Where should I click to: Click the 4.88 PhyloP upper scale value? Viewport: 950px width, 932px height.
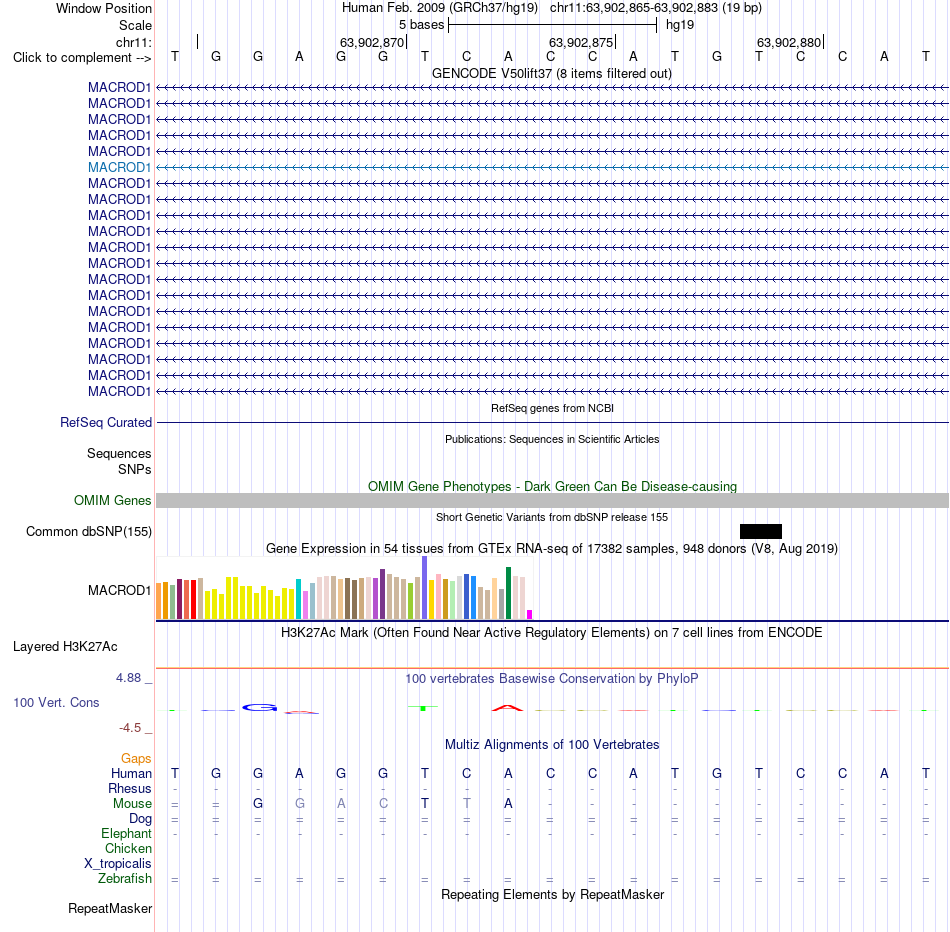click(x=128, y=677)
